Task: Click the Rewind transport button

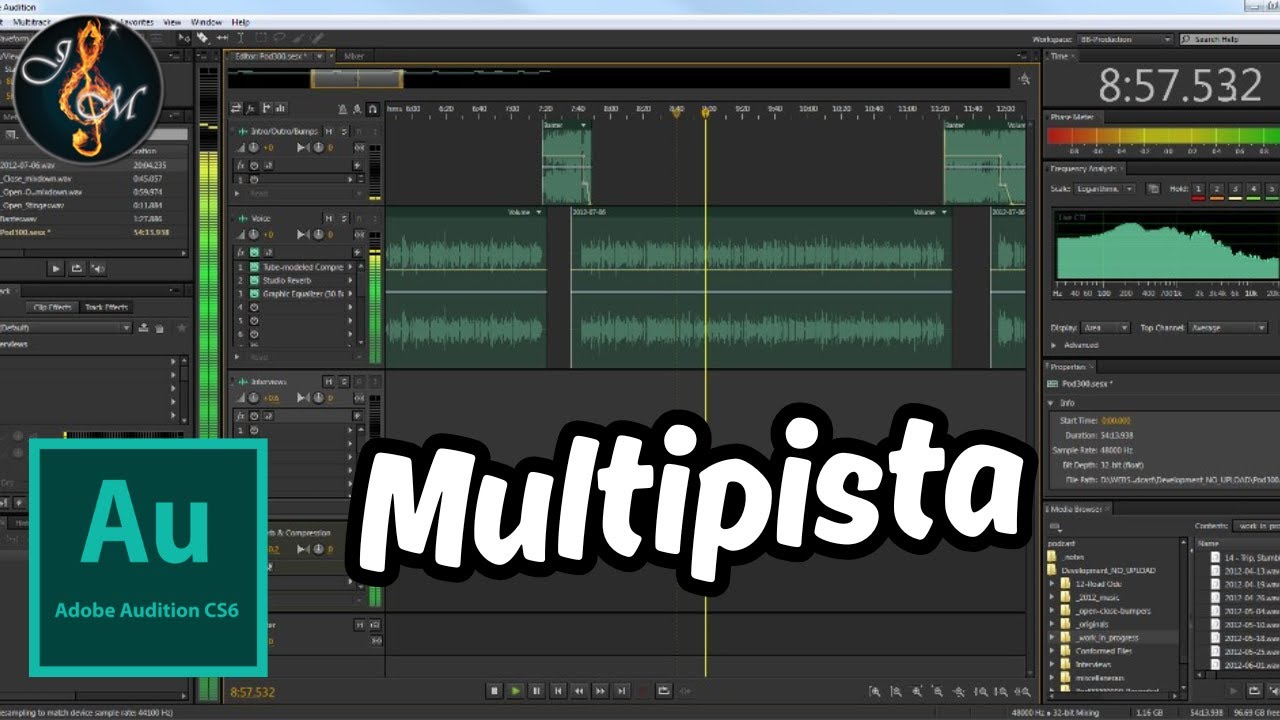Action: tap(579, 690)
